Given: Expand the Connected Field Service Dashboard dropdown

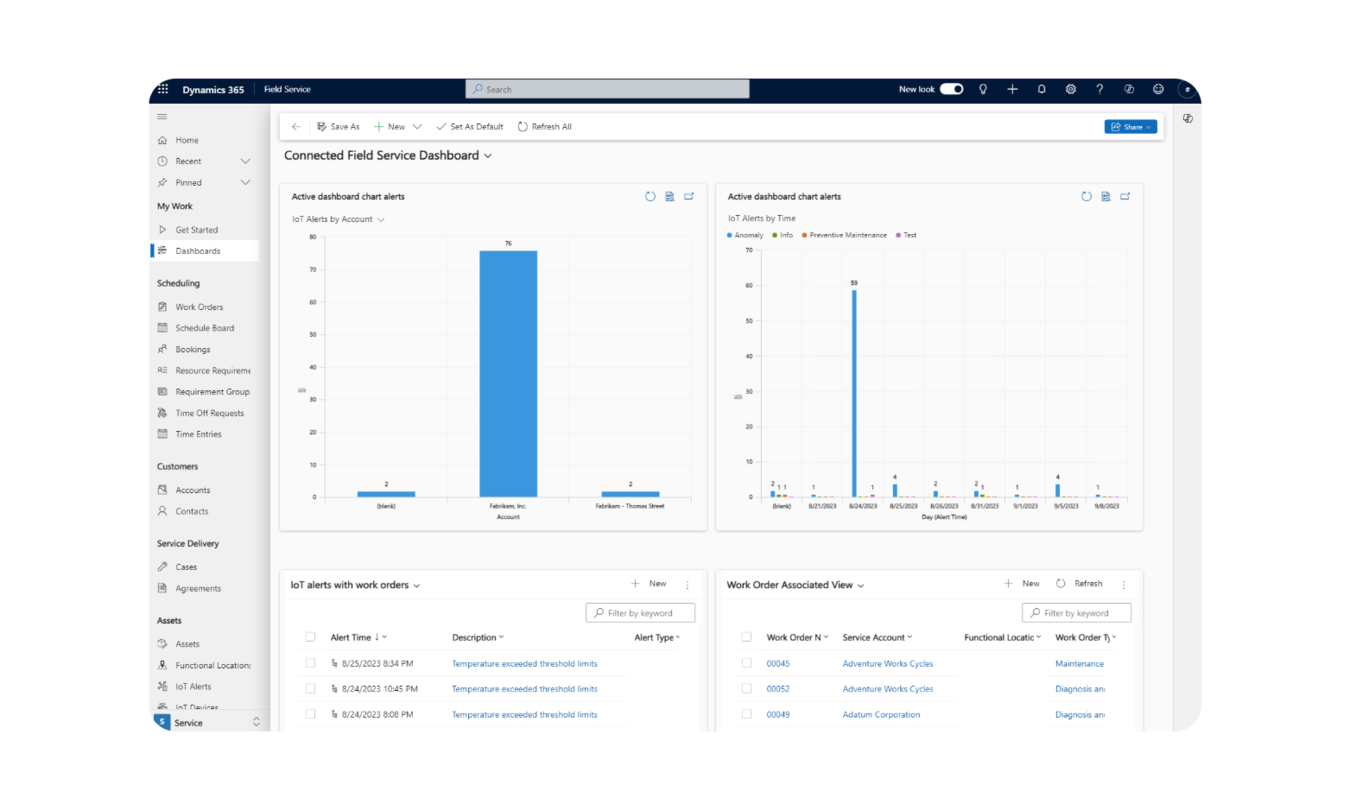Looking at the screenshot, I should point(488,156).
